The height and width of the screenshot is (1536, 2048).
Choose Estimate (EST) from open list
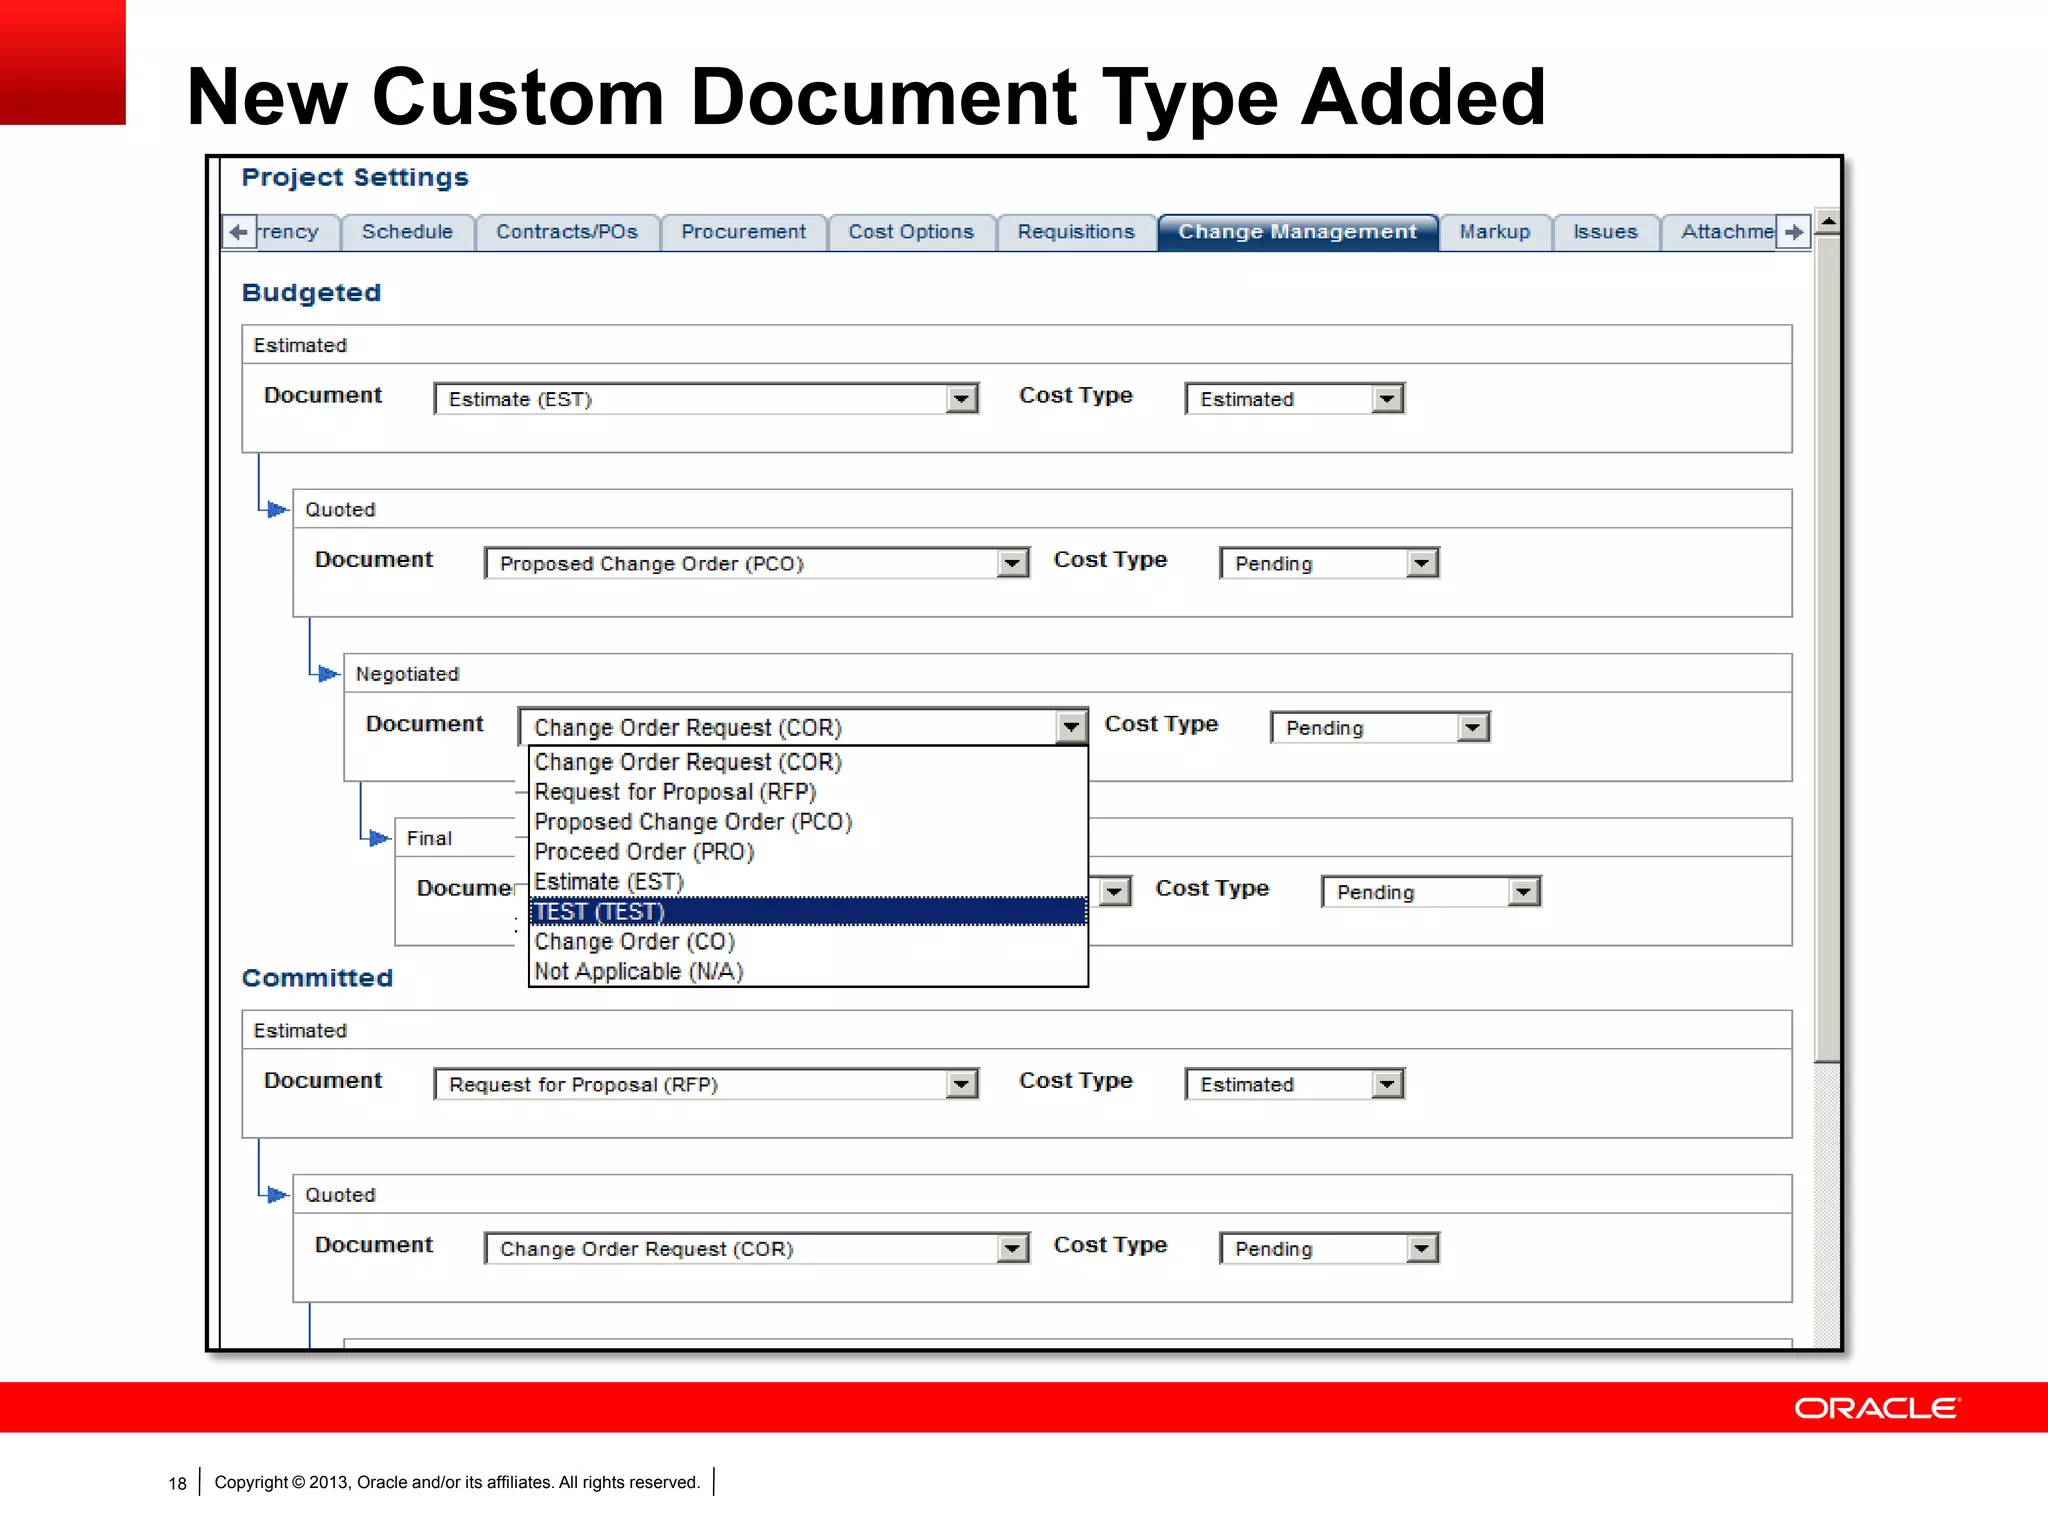(808, 882)
